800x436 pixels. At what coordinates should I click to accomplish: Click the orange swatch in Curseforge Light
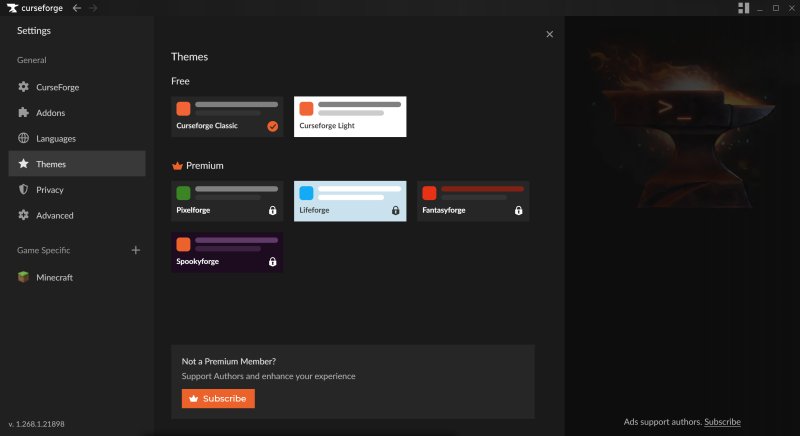[306, 108]
